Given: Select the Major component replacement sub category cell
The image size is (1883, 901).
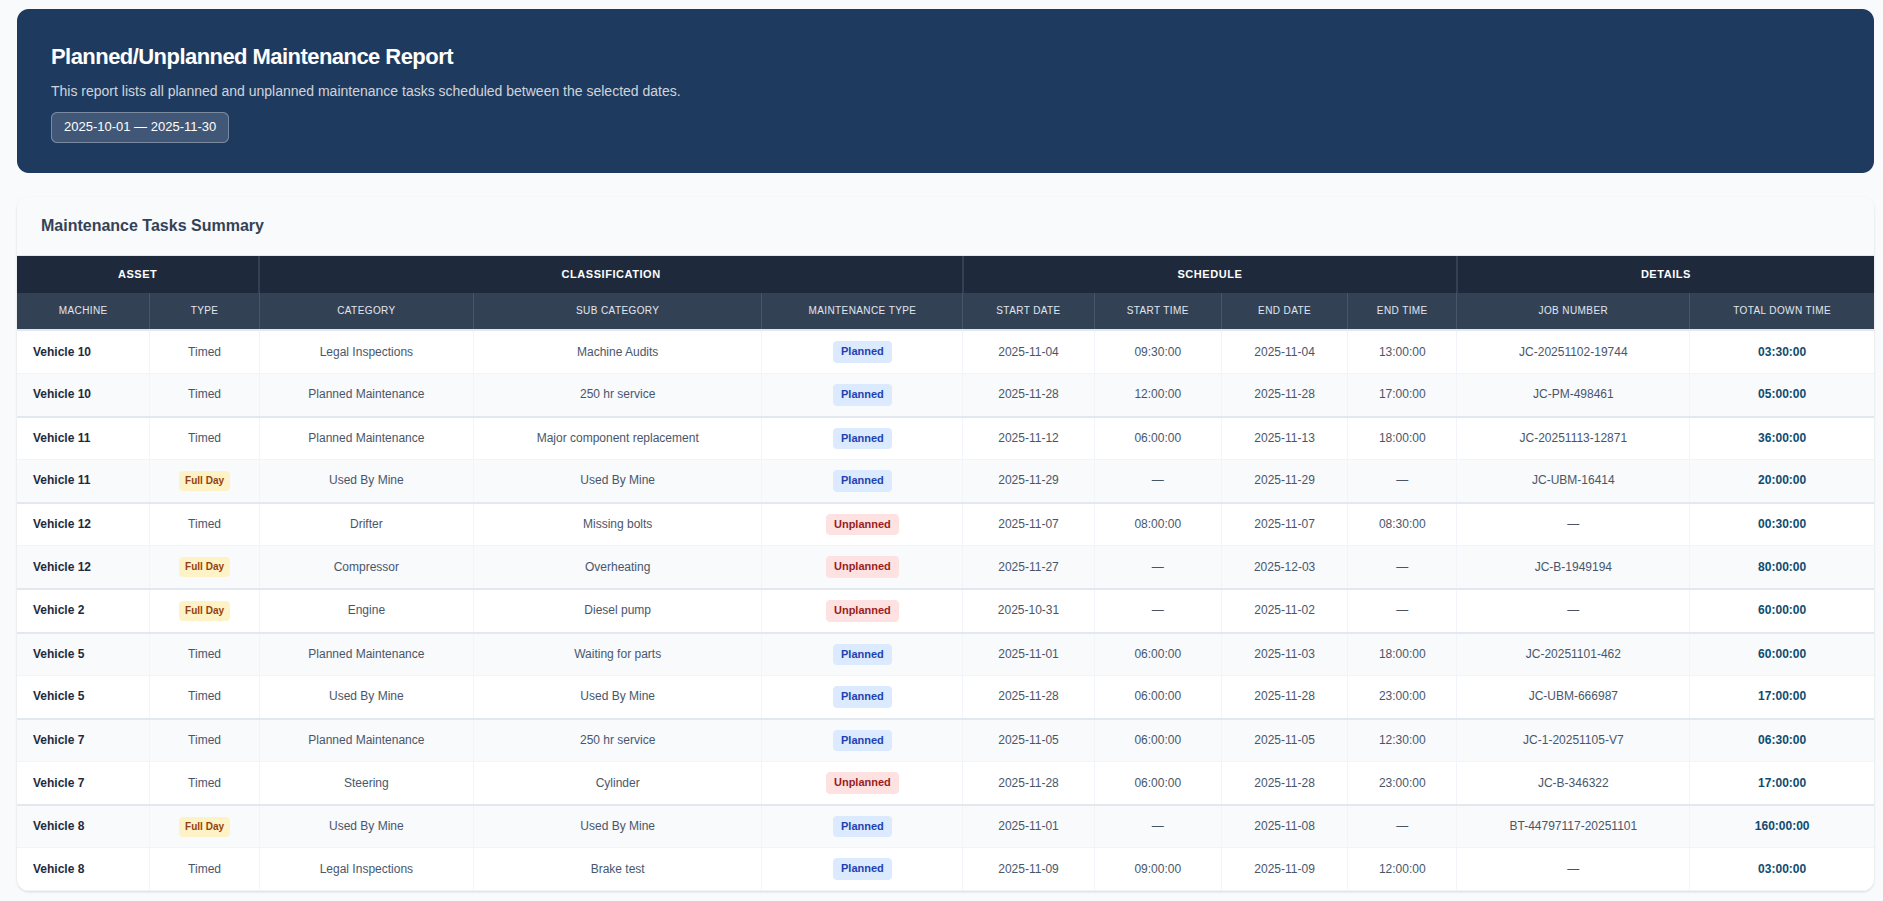Looking at the screenshot, I should 617,438.
